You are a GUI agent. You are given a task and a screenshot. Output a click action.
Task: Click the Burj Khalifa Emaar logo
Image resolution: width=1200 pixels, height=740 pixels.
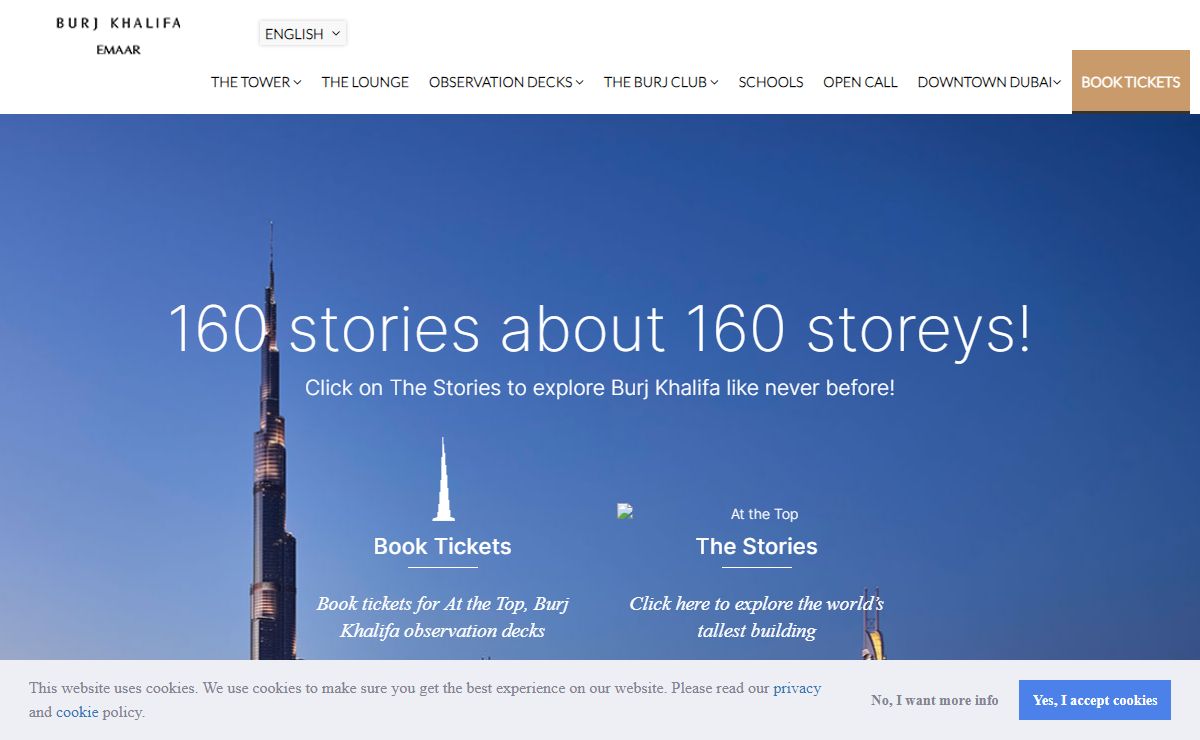[118, 36]
